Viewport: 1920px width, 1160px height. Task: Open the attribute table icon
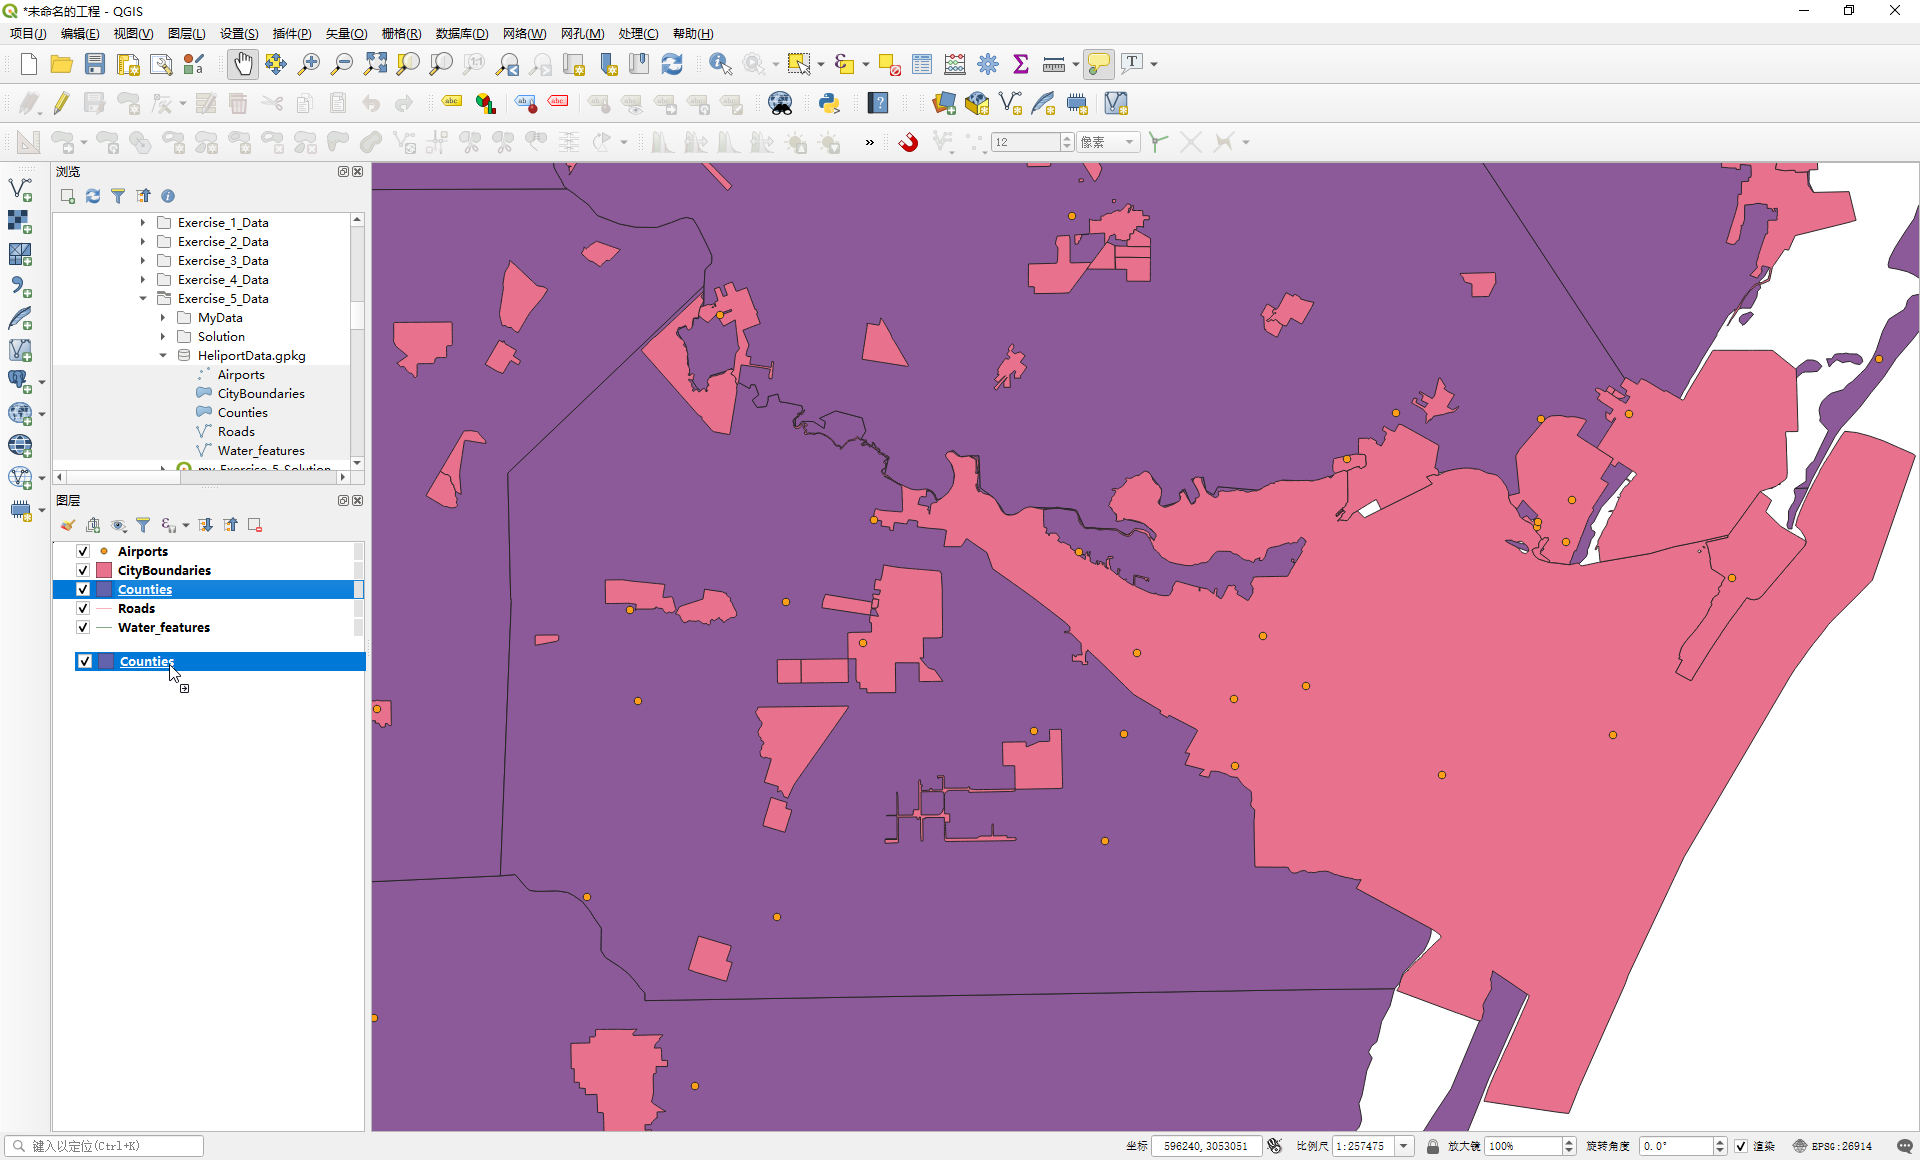[x=922, y=64]
